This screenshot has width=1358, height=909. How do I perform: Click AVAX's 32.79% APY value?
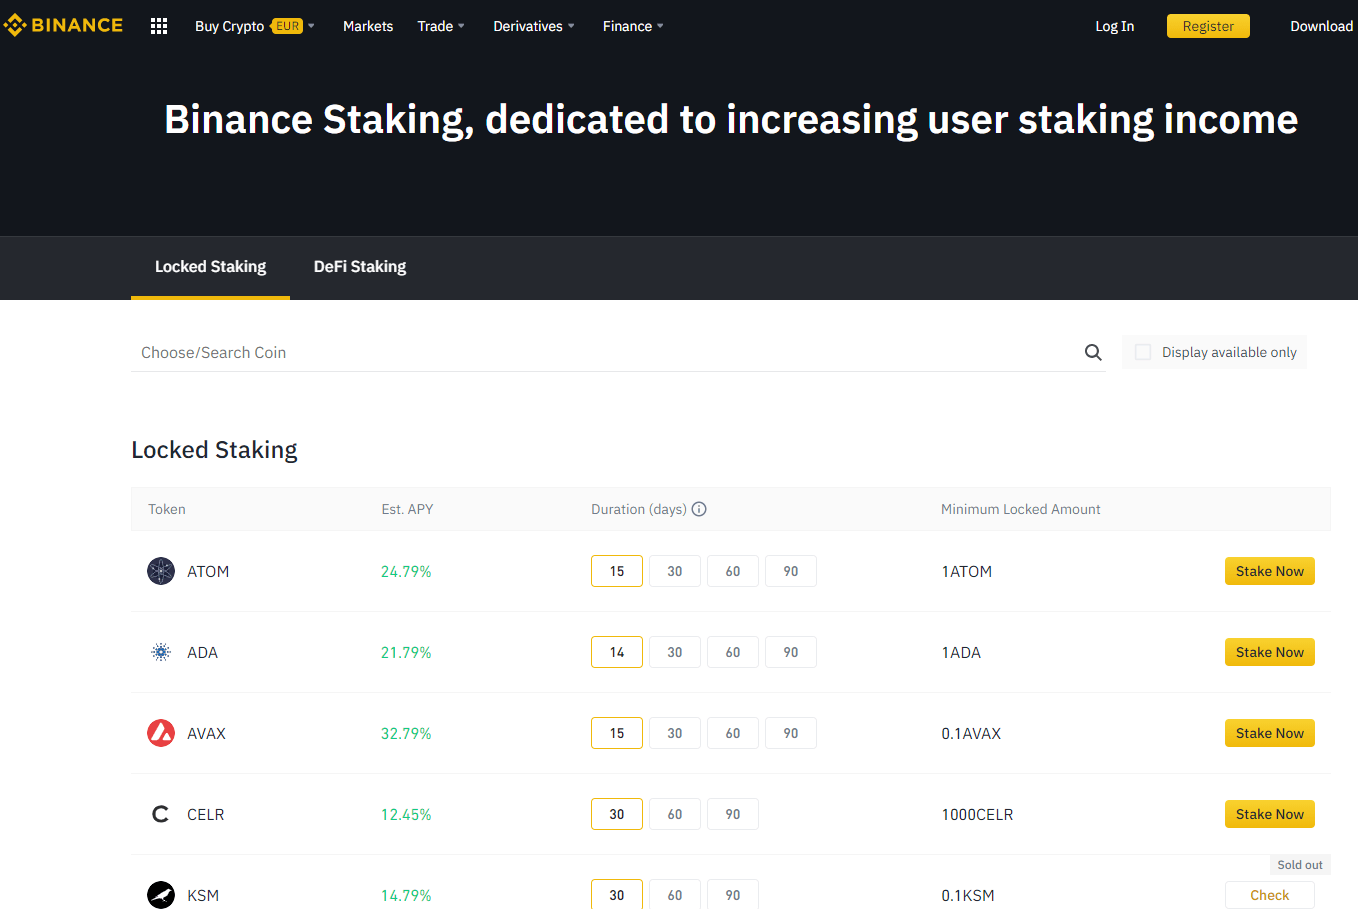coord(406,733)
